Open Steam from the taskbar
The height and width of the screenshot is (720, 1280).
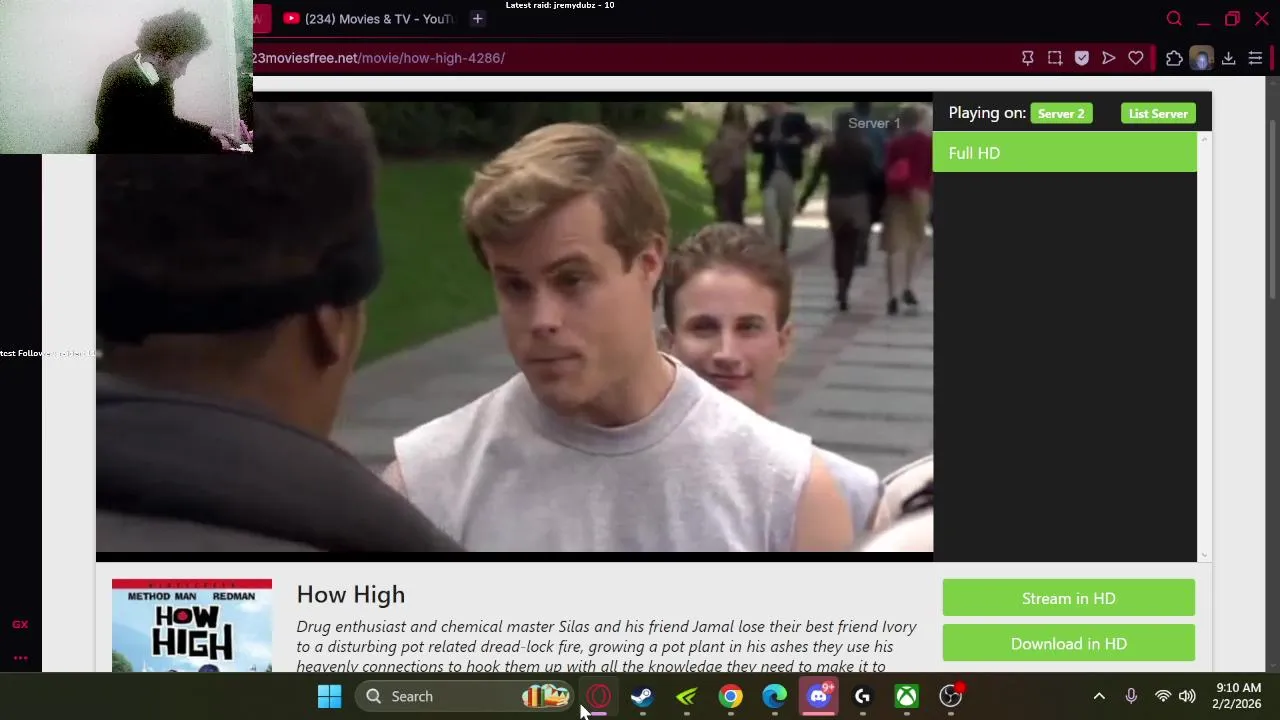coord(642,696)
